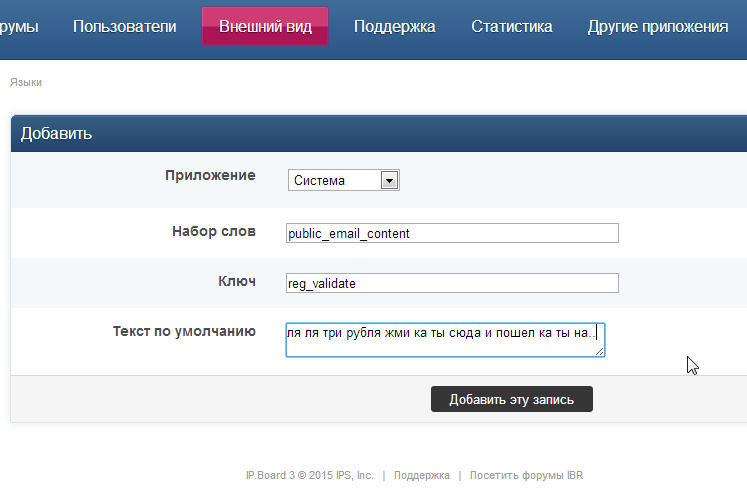747x490 pixels.
Task: Switch to the Внешний вид tab
Action: point(265,27)
